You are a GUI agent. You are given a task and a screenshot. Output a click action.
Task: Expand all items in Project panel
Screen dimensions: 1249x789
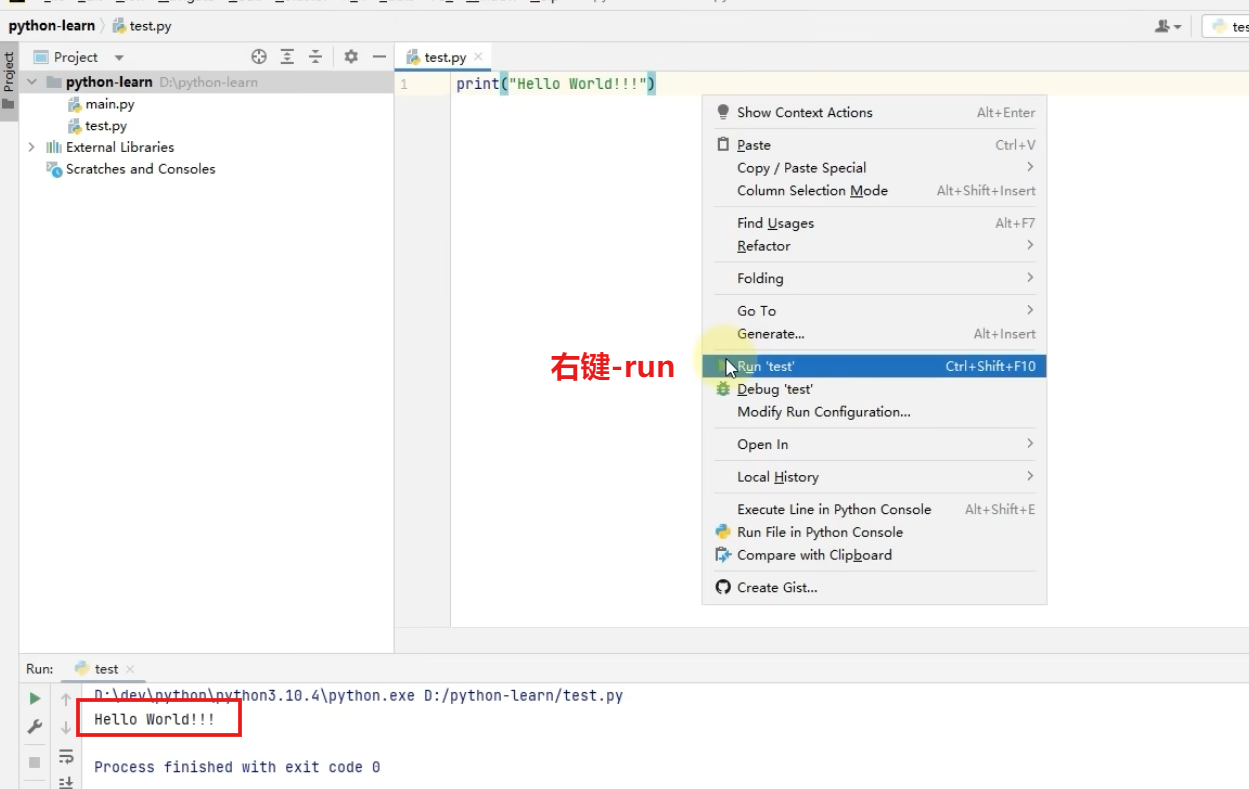pyautogui.click(x=287, y=57)
